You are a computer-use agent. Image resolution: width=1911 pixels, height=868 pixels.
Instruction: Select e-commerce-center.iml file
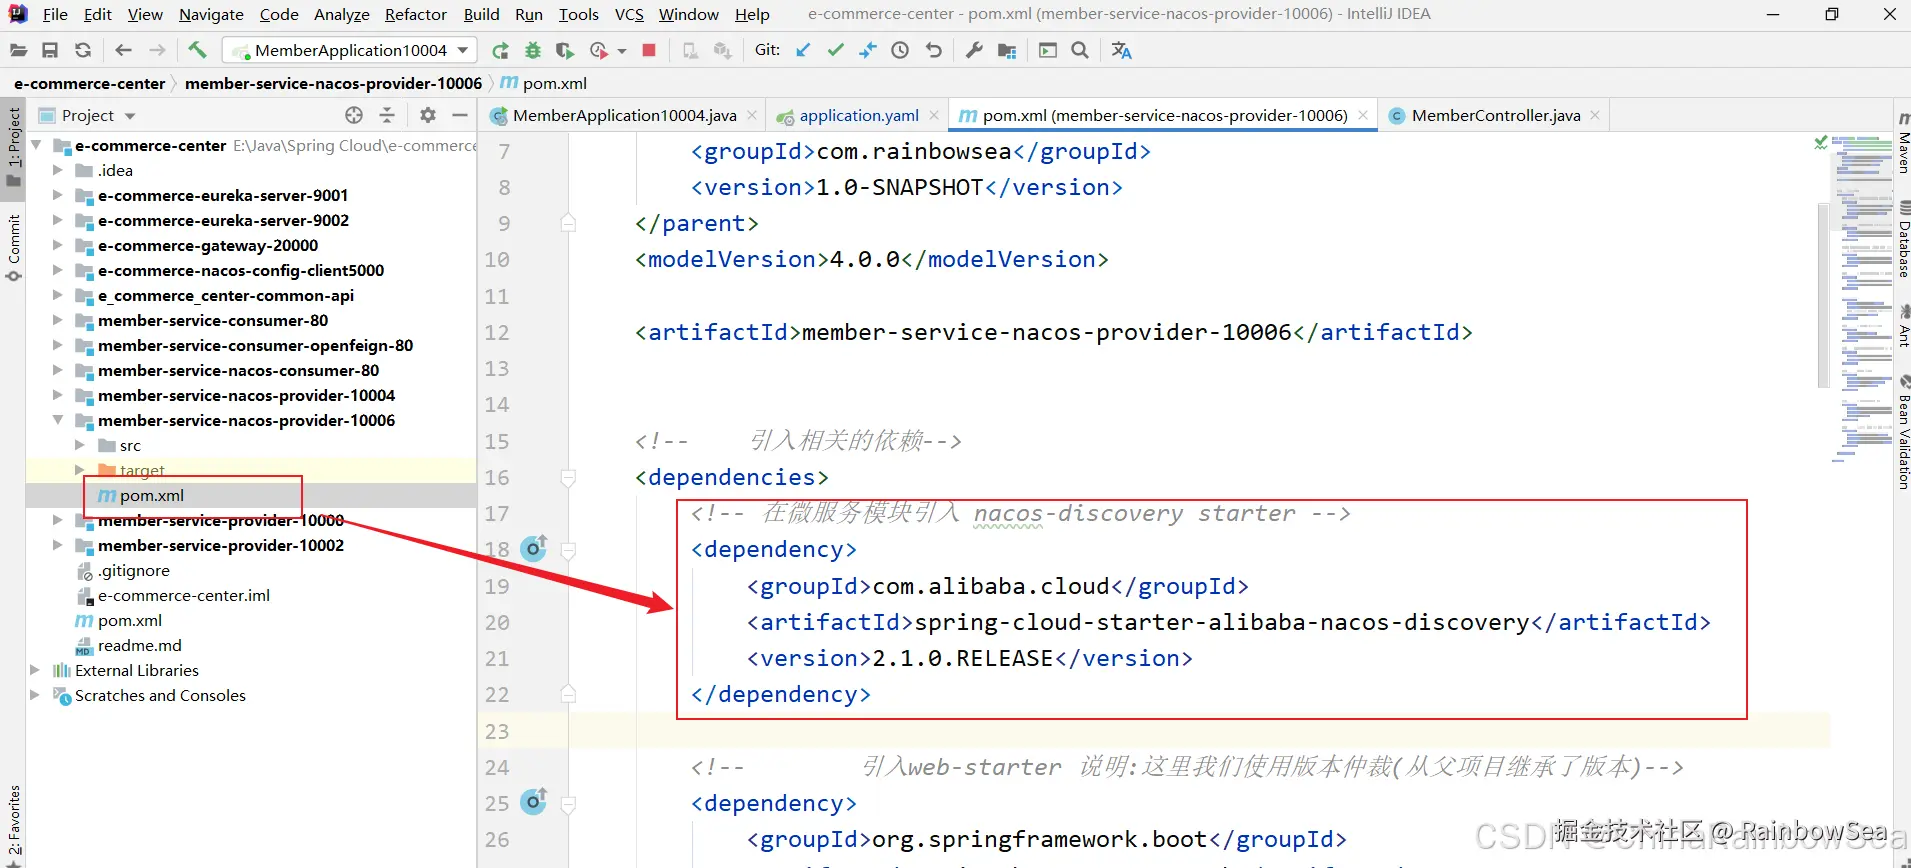pyautogui.click(x=183, y=595)
